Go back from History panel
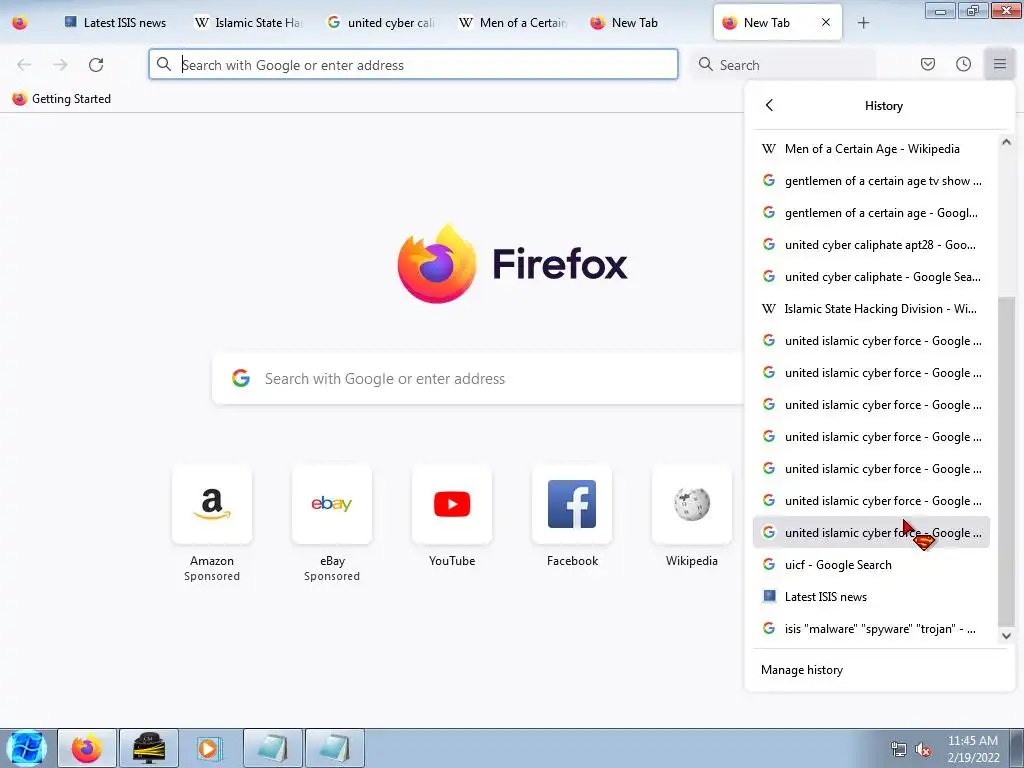 point(769,105)
